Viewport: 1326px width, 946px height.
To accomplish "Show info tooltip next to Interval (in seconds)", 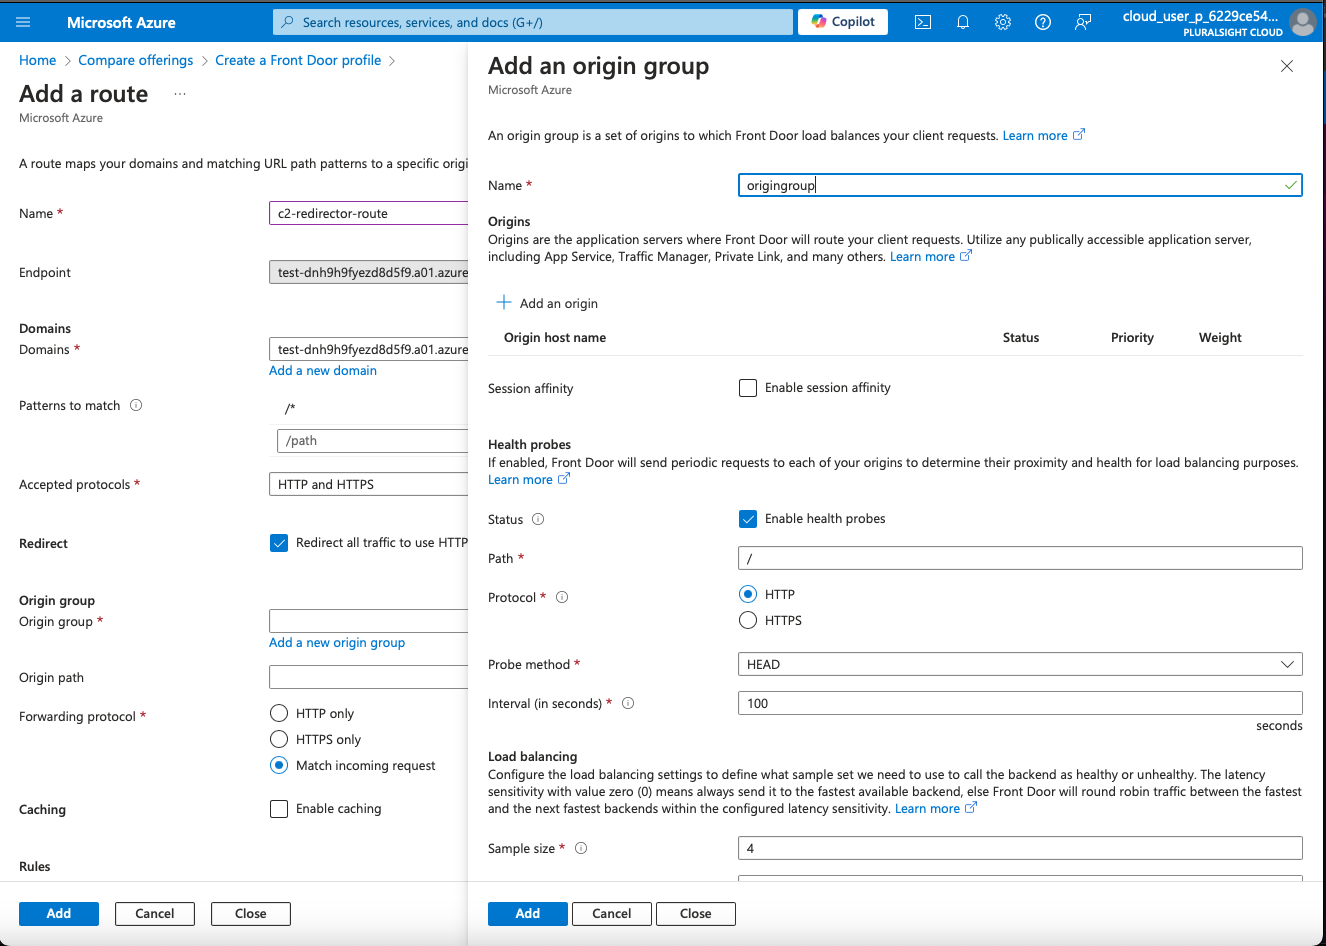I will pos(628,703).
